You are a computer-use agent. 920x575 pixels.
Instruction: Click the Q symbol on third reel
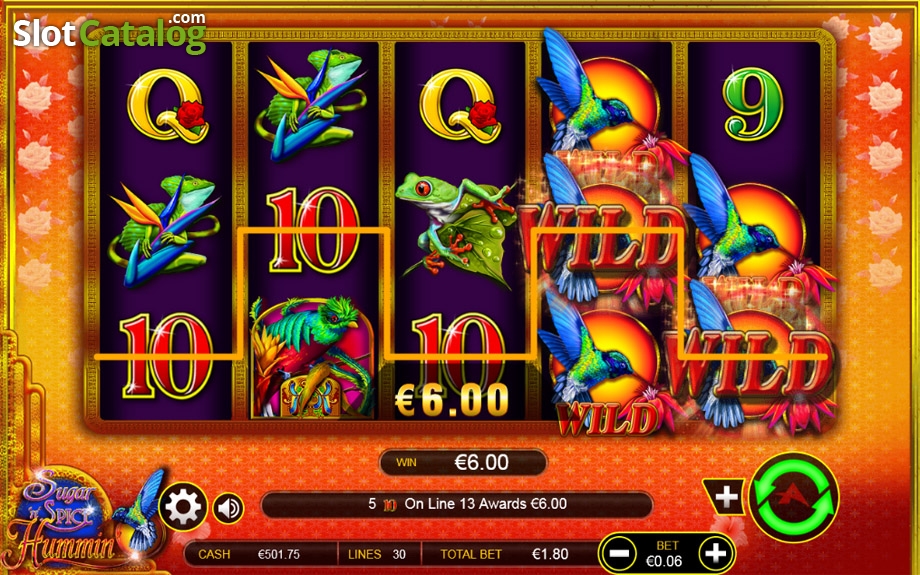coord(460,106)
